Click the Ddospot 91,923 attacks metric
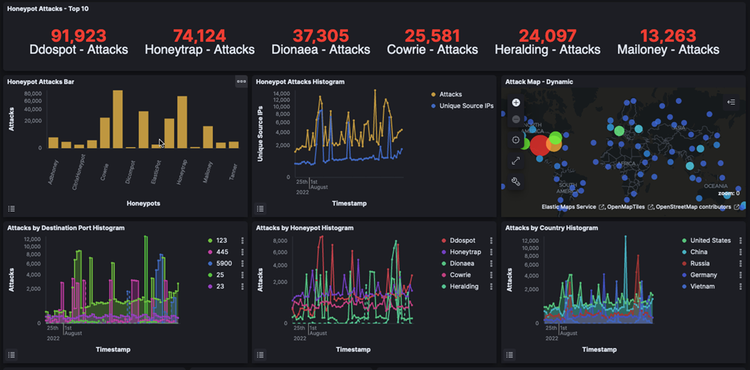Screen dimensions: 750x370 pyautogui.click(x=79, y=42)
